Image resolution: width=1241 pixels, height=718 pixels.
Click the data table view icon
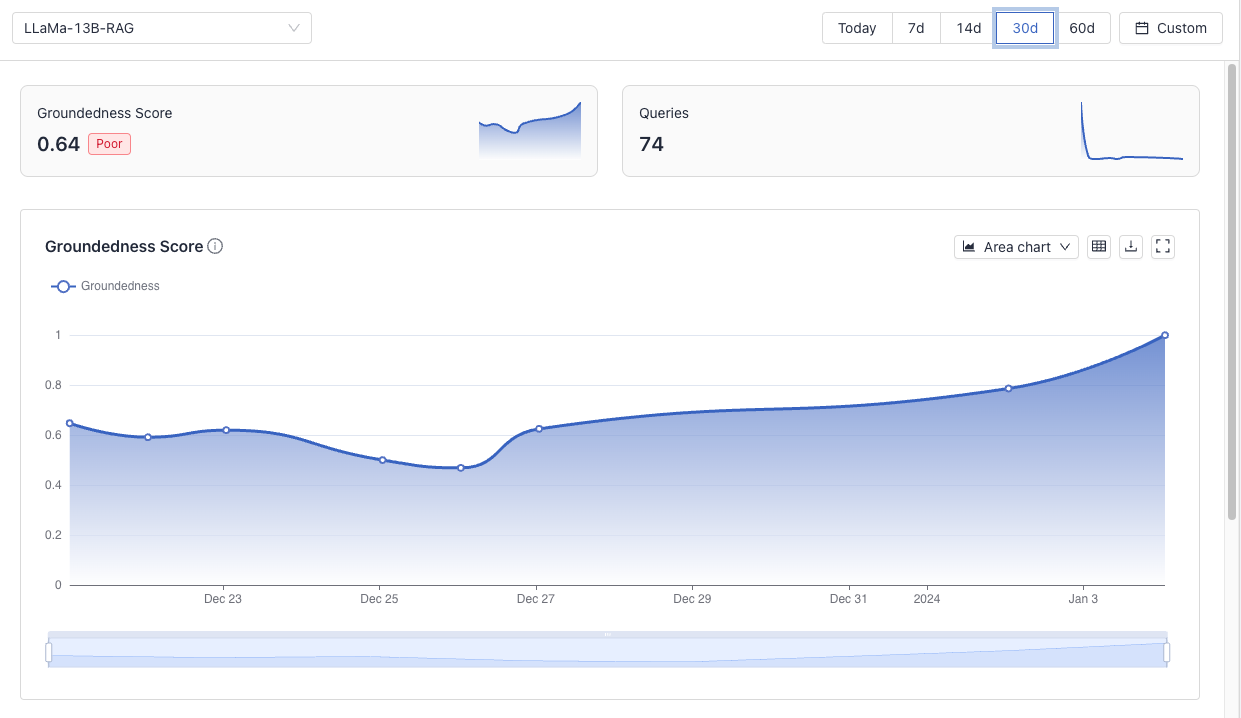pyautogui.click(x=1099, y=247)
